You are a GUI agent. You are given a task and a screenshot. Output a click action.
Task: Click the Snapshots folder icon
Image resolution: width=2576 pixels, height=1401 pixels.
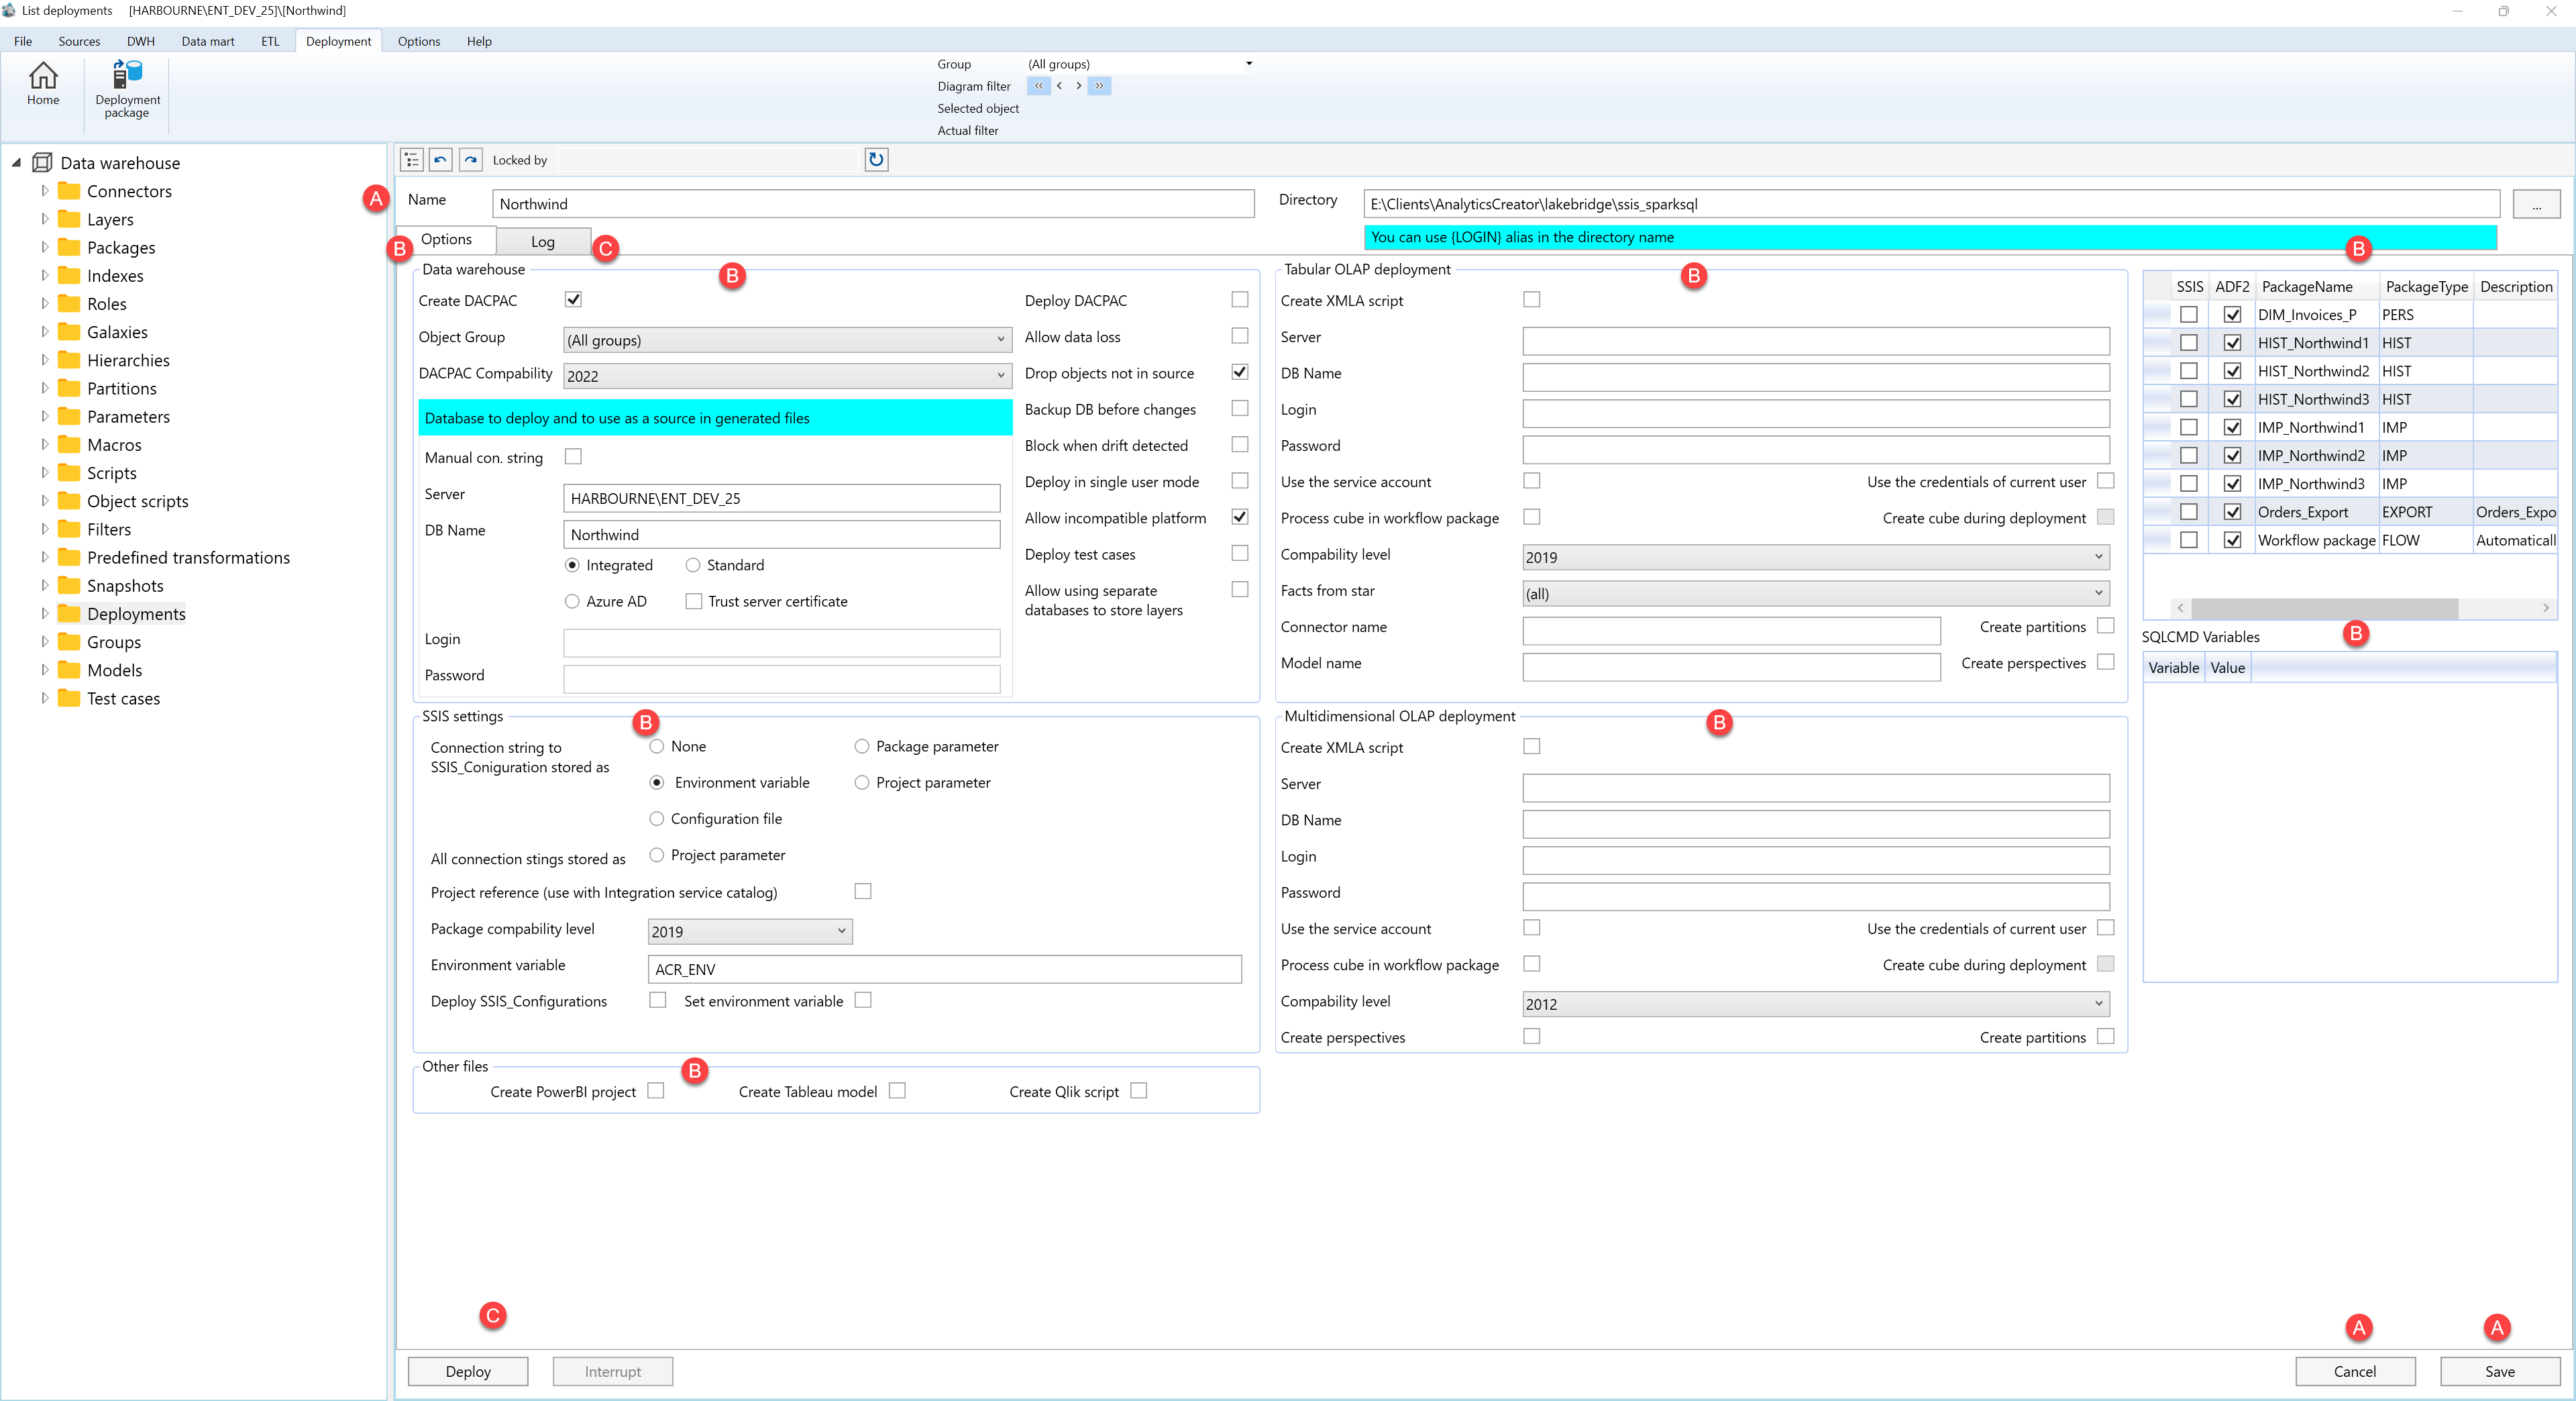point(69,586)
